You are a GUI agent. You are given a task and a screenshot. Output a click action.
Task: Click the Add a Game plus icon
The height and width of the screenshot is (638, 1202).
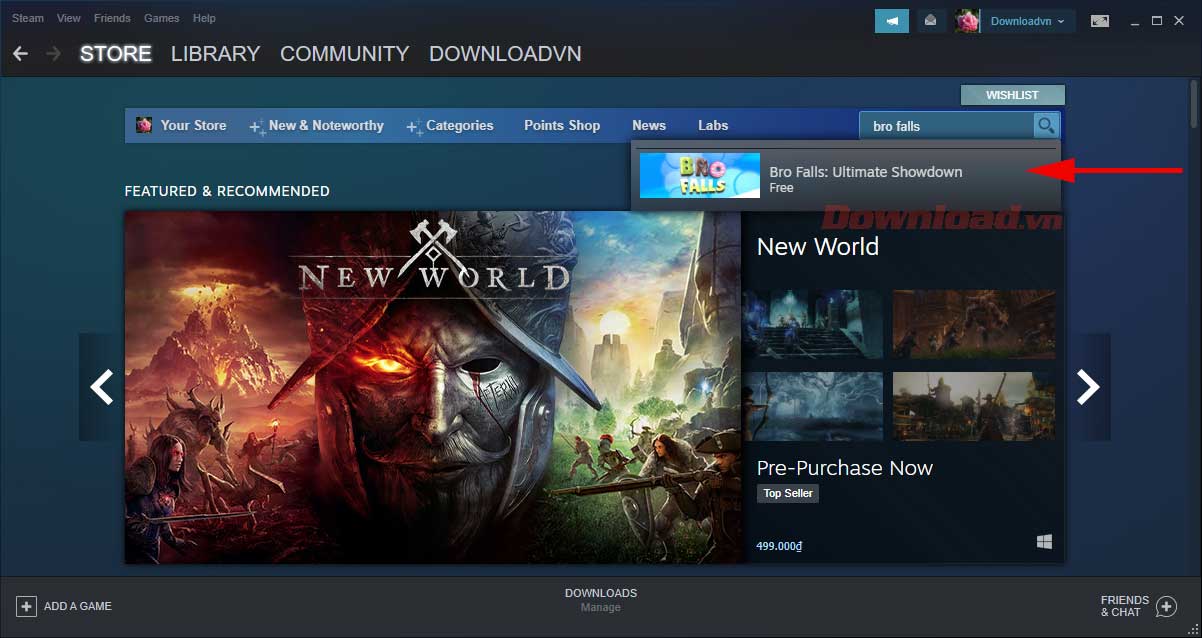point(26,606)
